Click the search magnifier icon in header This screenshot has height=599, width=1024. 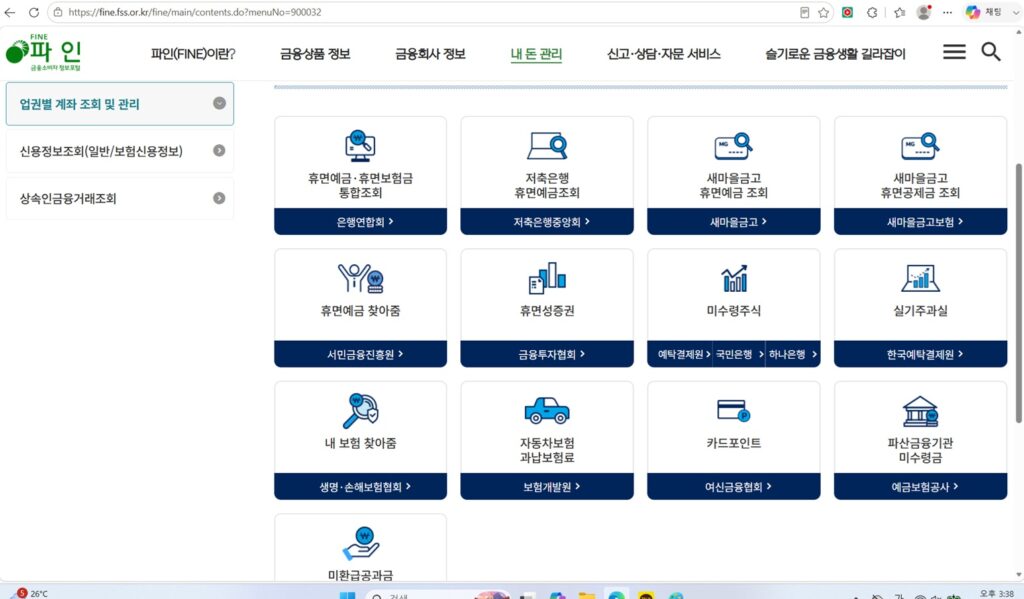point(991,52)
